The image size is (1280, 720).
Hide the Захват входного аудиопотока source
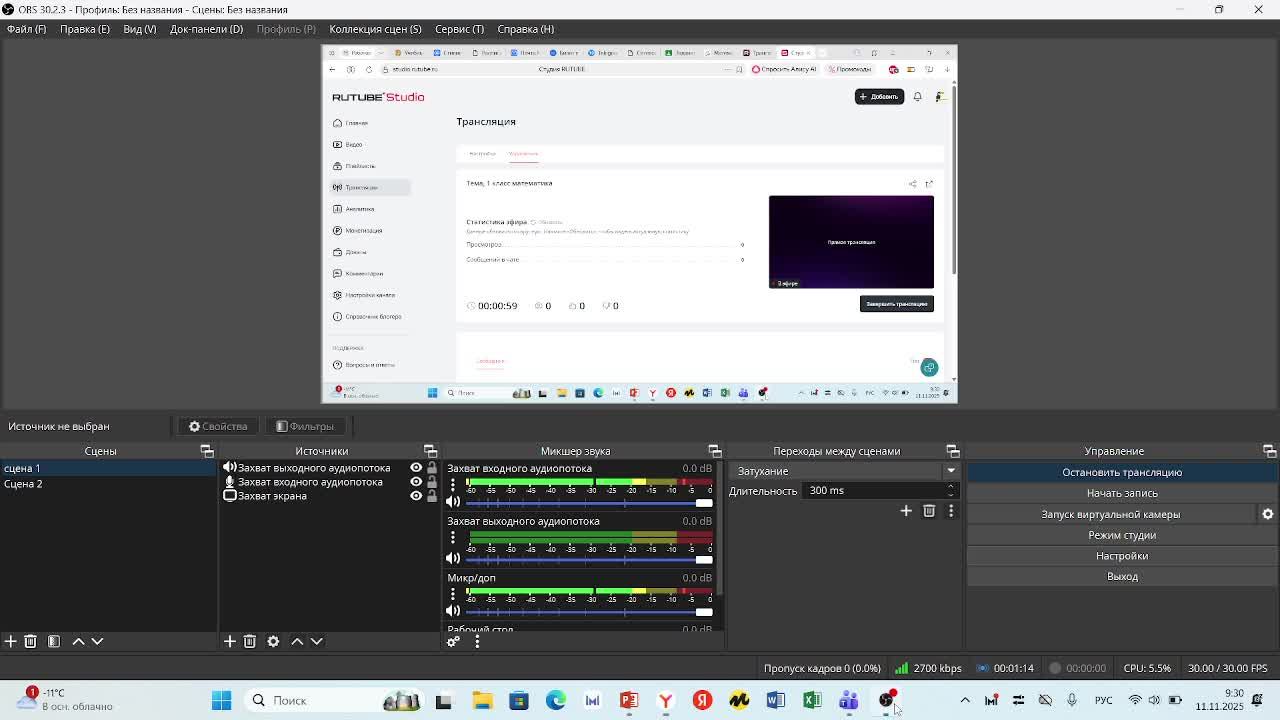pos(416,482)
